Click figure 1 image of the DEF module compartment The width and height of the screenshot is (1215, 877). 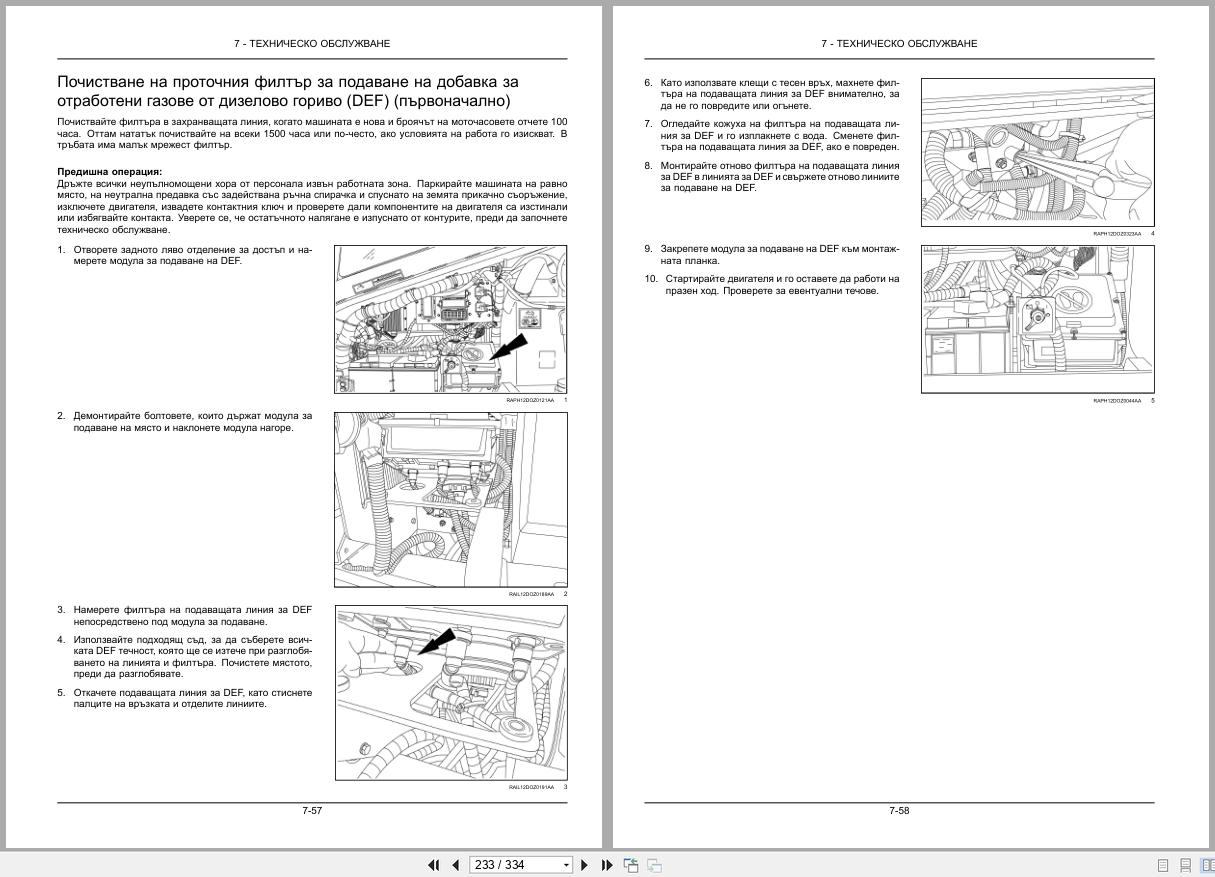(x=450, y=319)
